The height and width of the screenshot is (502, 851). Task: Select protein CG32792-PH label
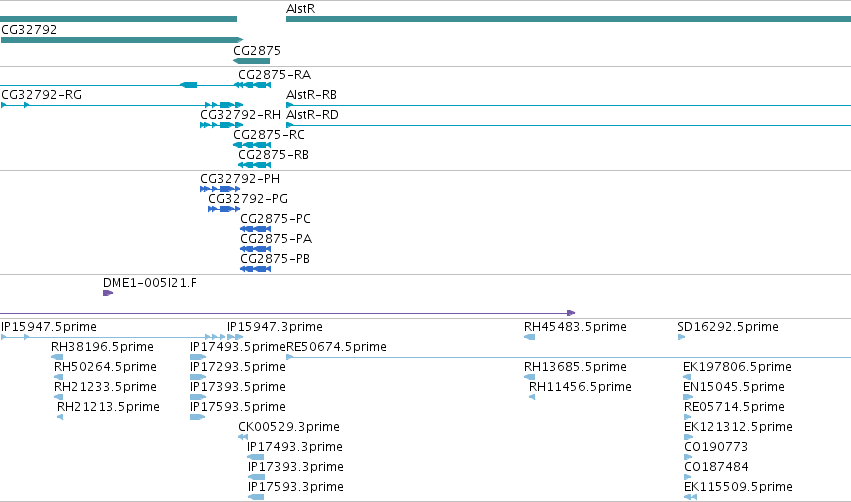[240, 179]
